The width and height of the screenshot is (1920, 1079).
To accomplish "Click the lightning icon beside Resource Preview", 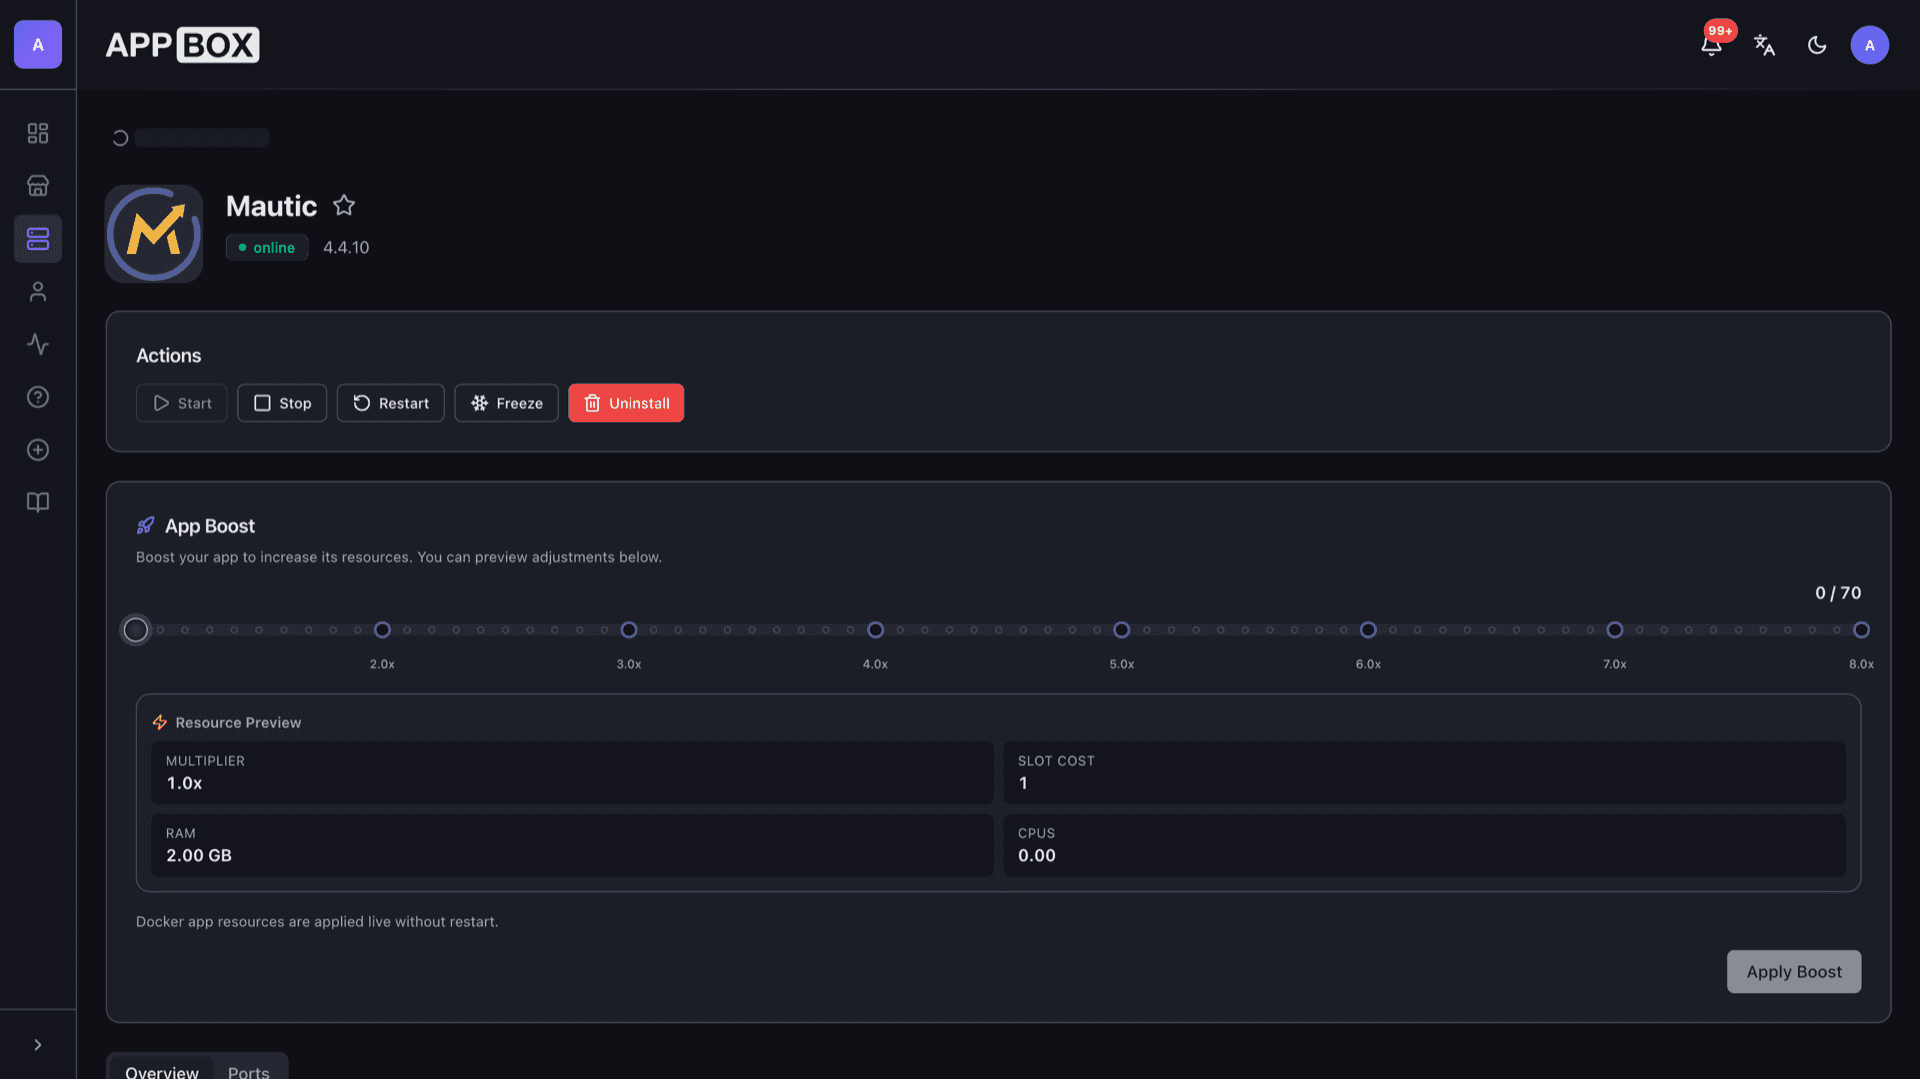I will coord(160,722).
